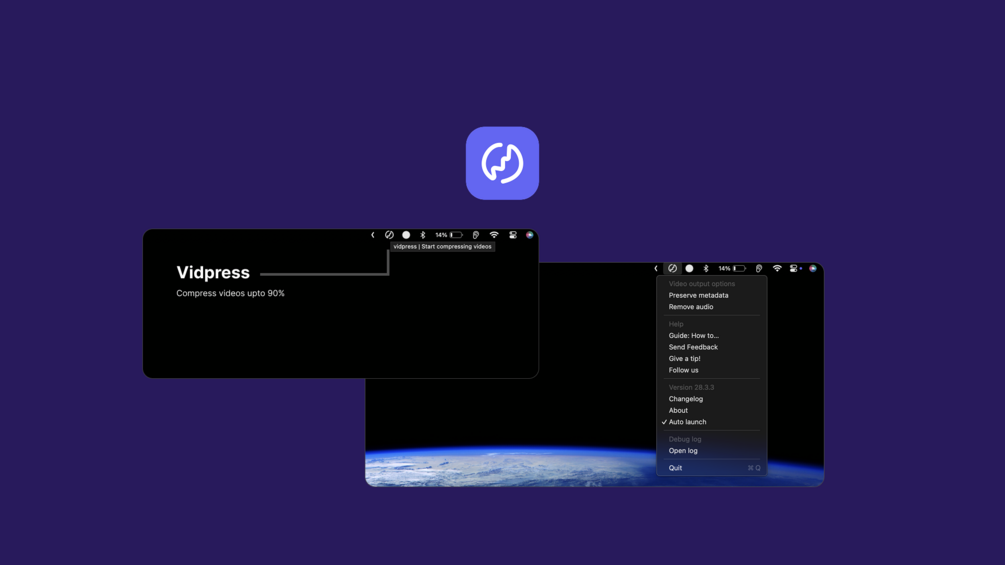Click the 14% battery indicator in the dropdown panel
This screenshot has width=1005, height=565.
pos(732,268)
